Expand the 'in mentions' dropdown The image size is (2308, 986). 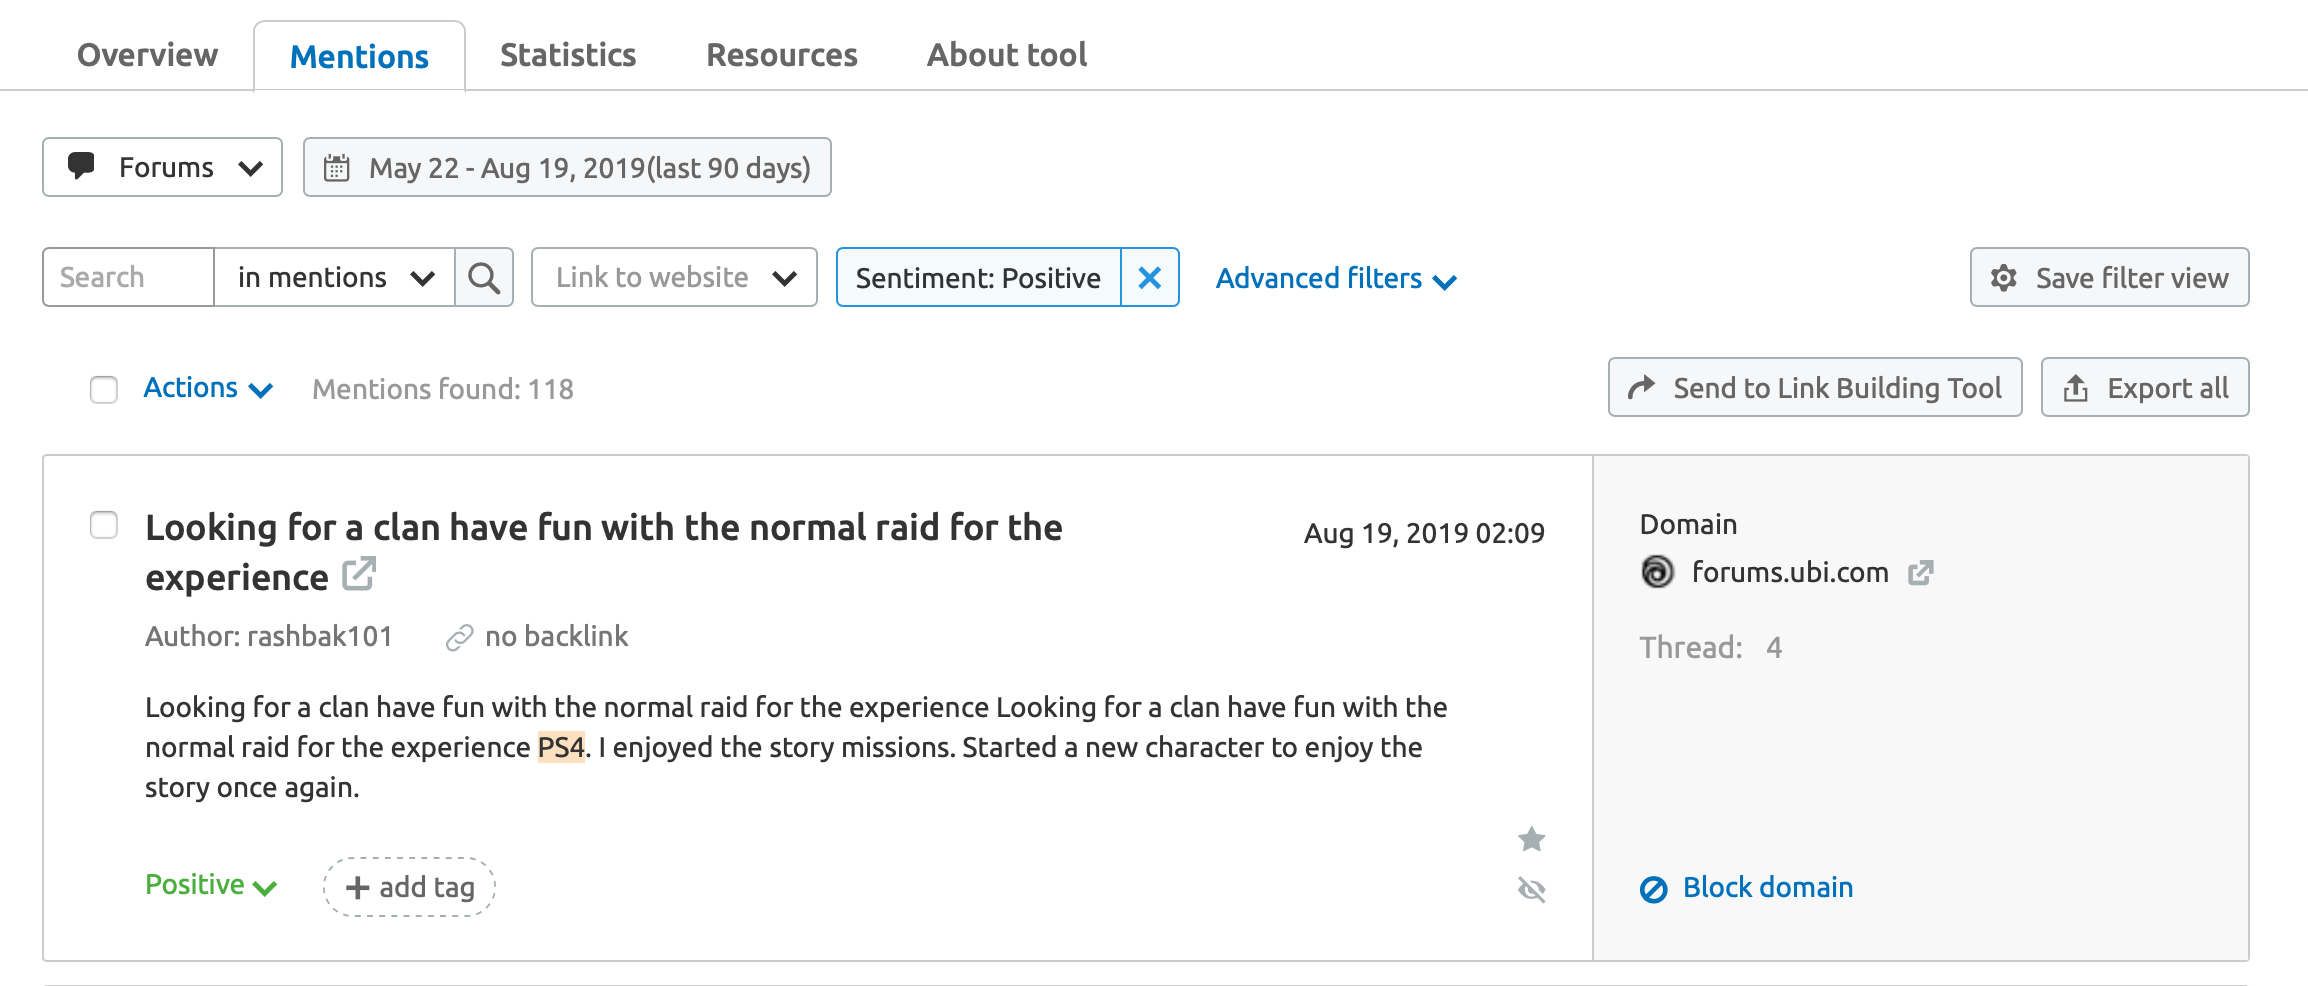[x=335, y=277]
